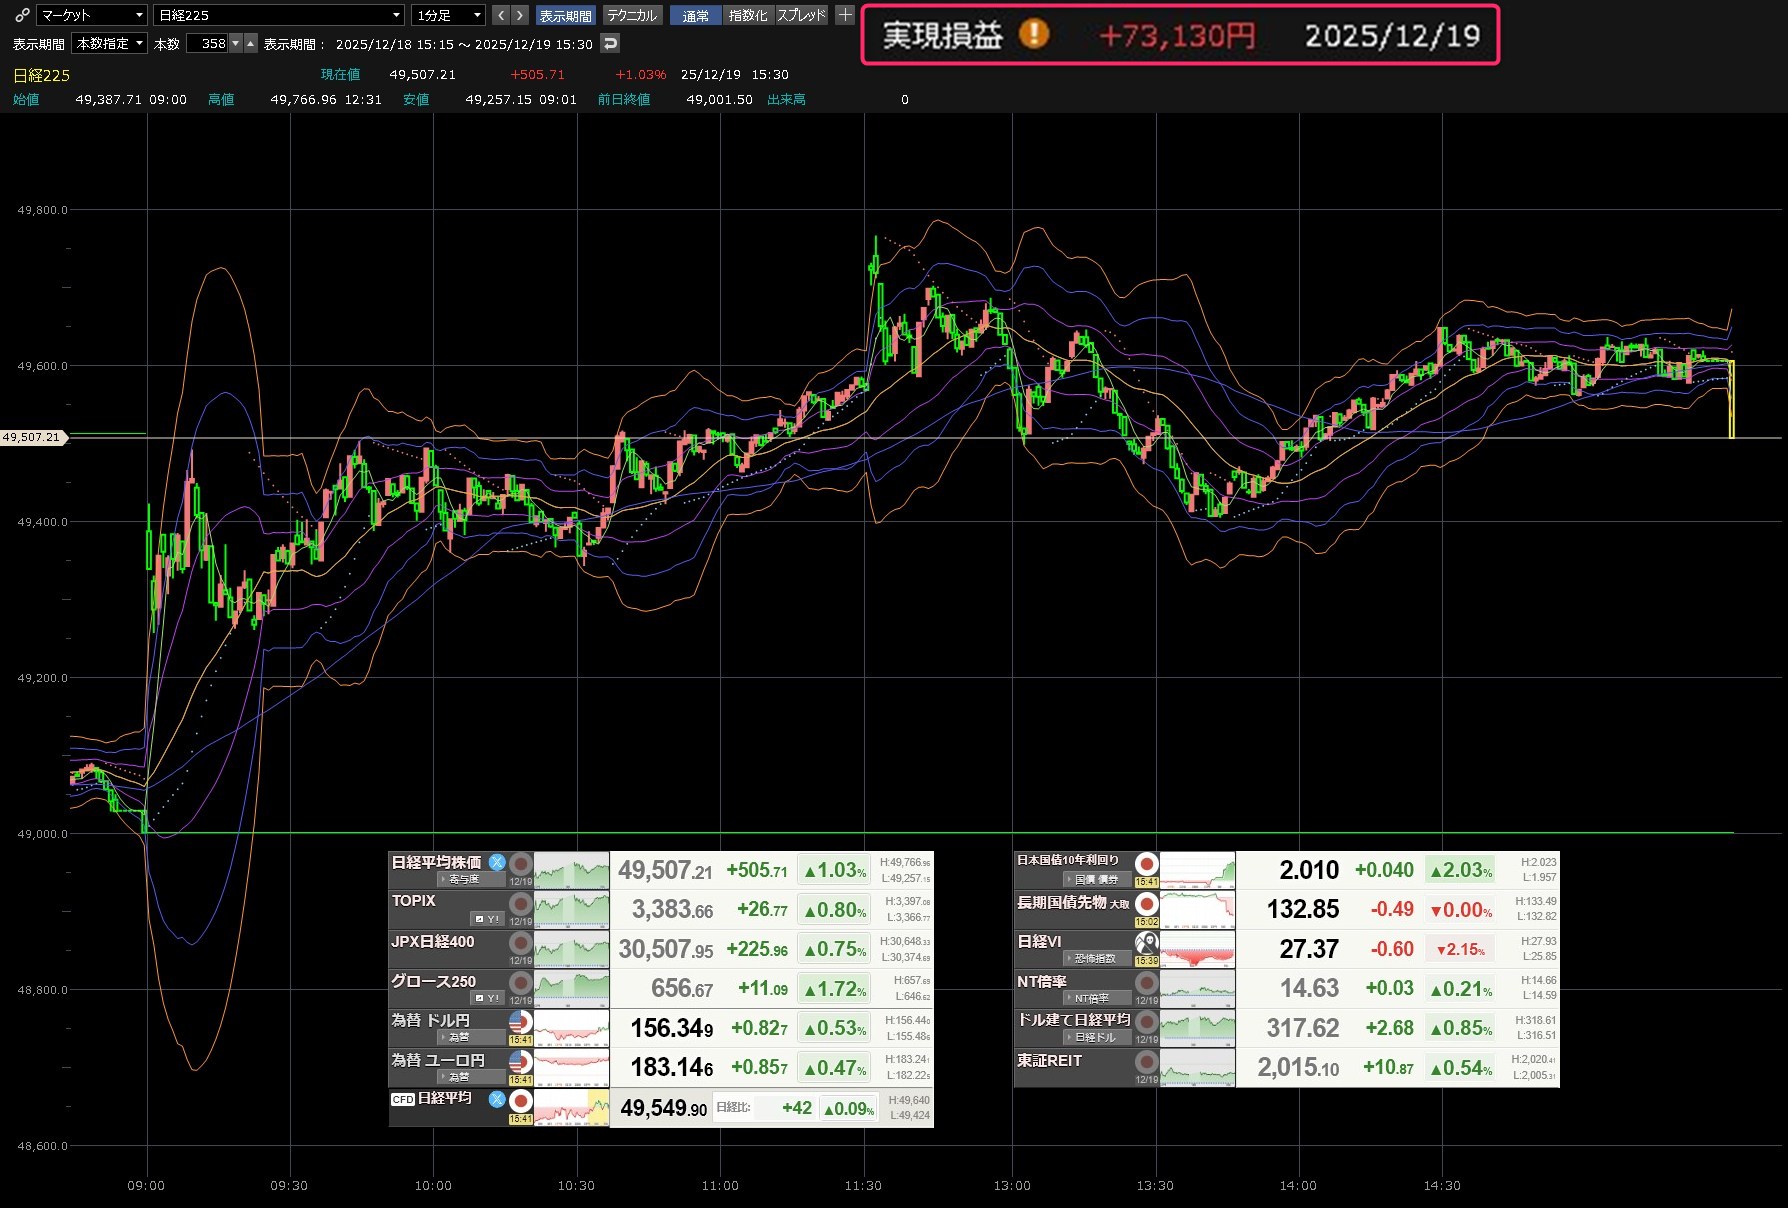
Task: Click the X icon beside 日経平均株価
Action: click(x=497, y=862)
